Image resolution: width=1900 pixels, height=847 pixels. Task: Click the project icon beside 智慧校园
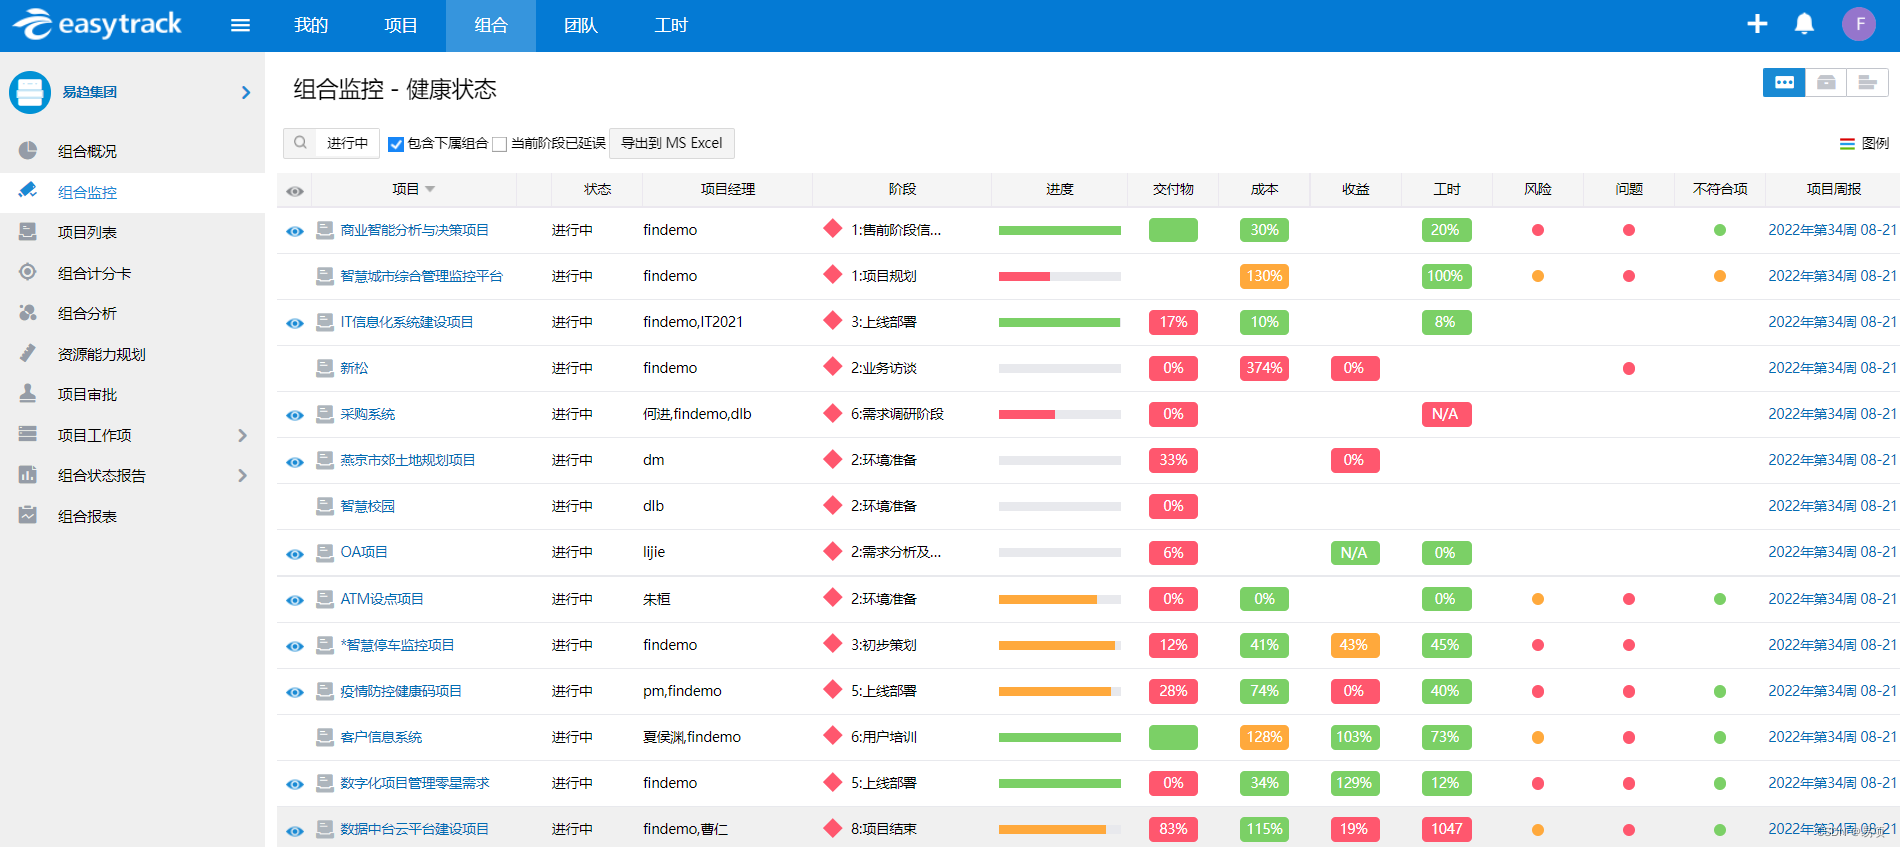325,506
